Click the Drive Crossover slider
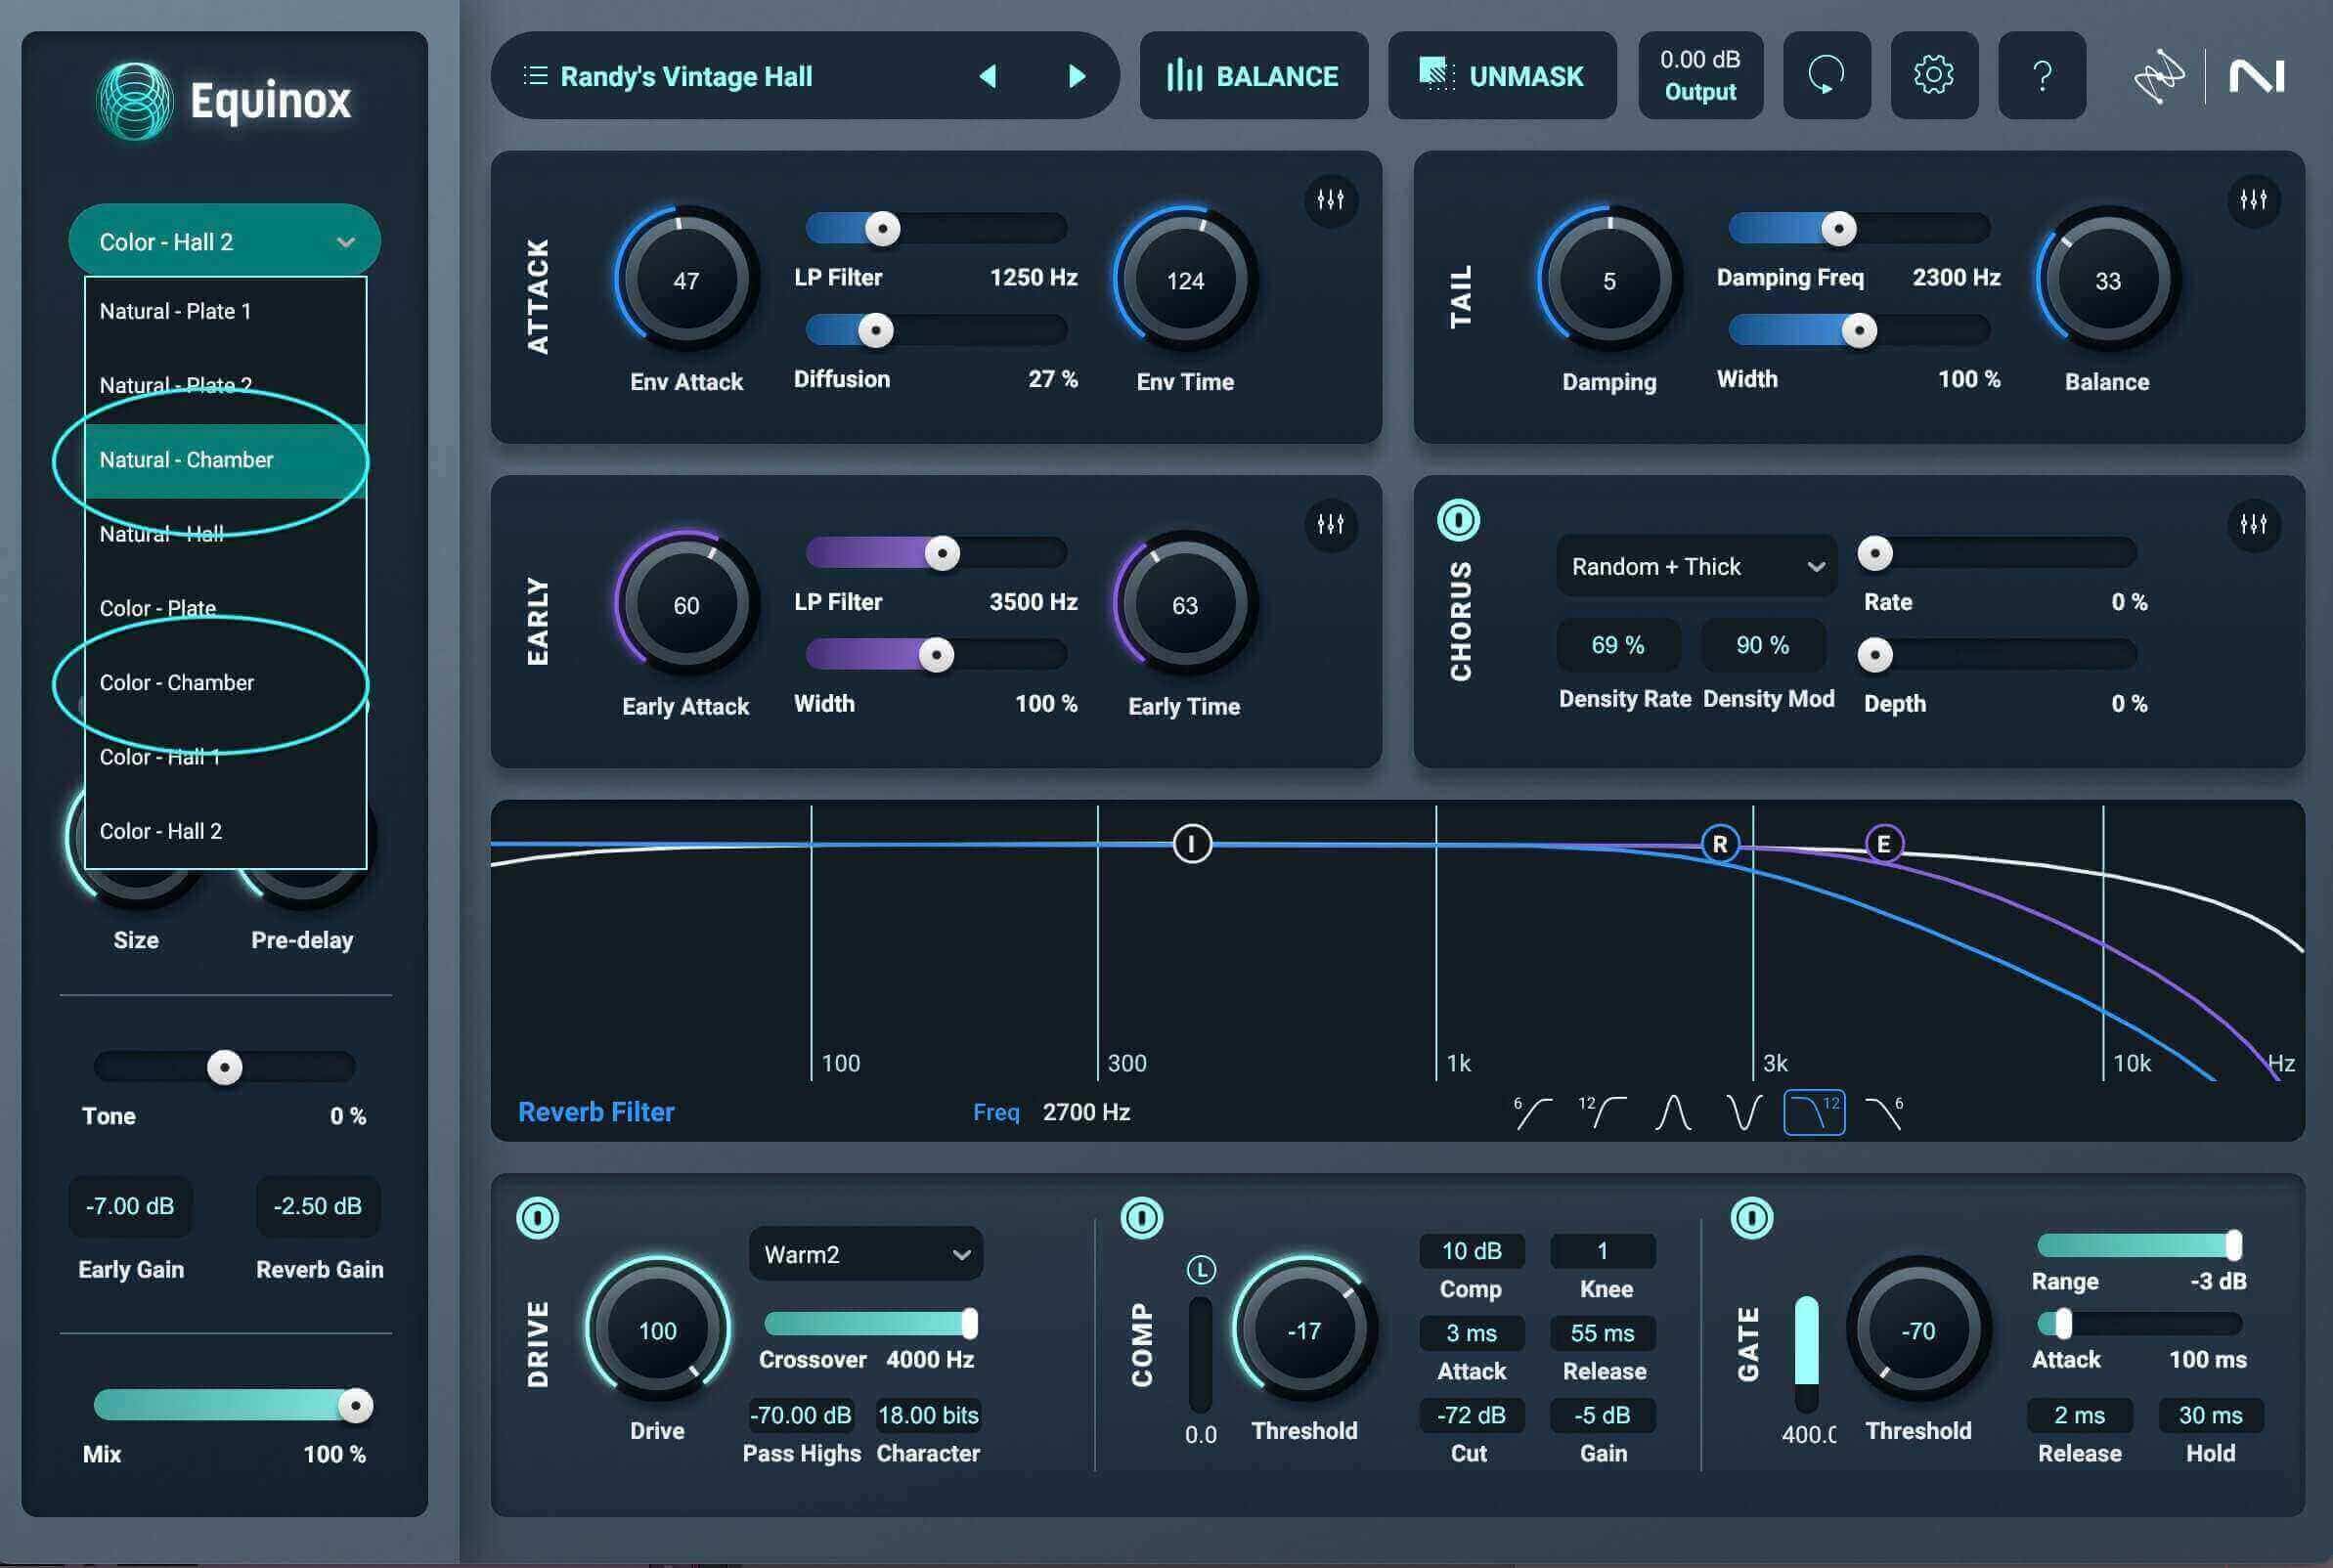 (871, 1324)
